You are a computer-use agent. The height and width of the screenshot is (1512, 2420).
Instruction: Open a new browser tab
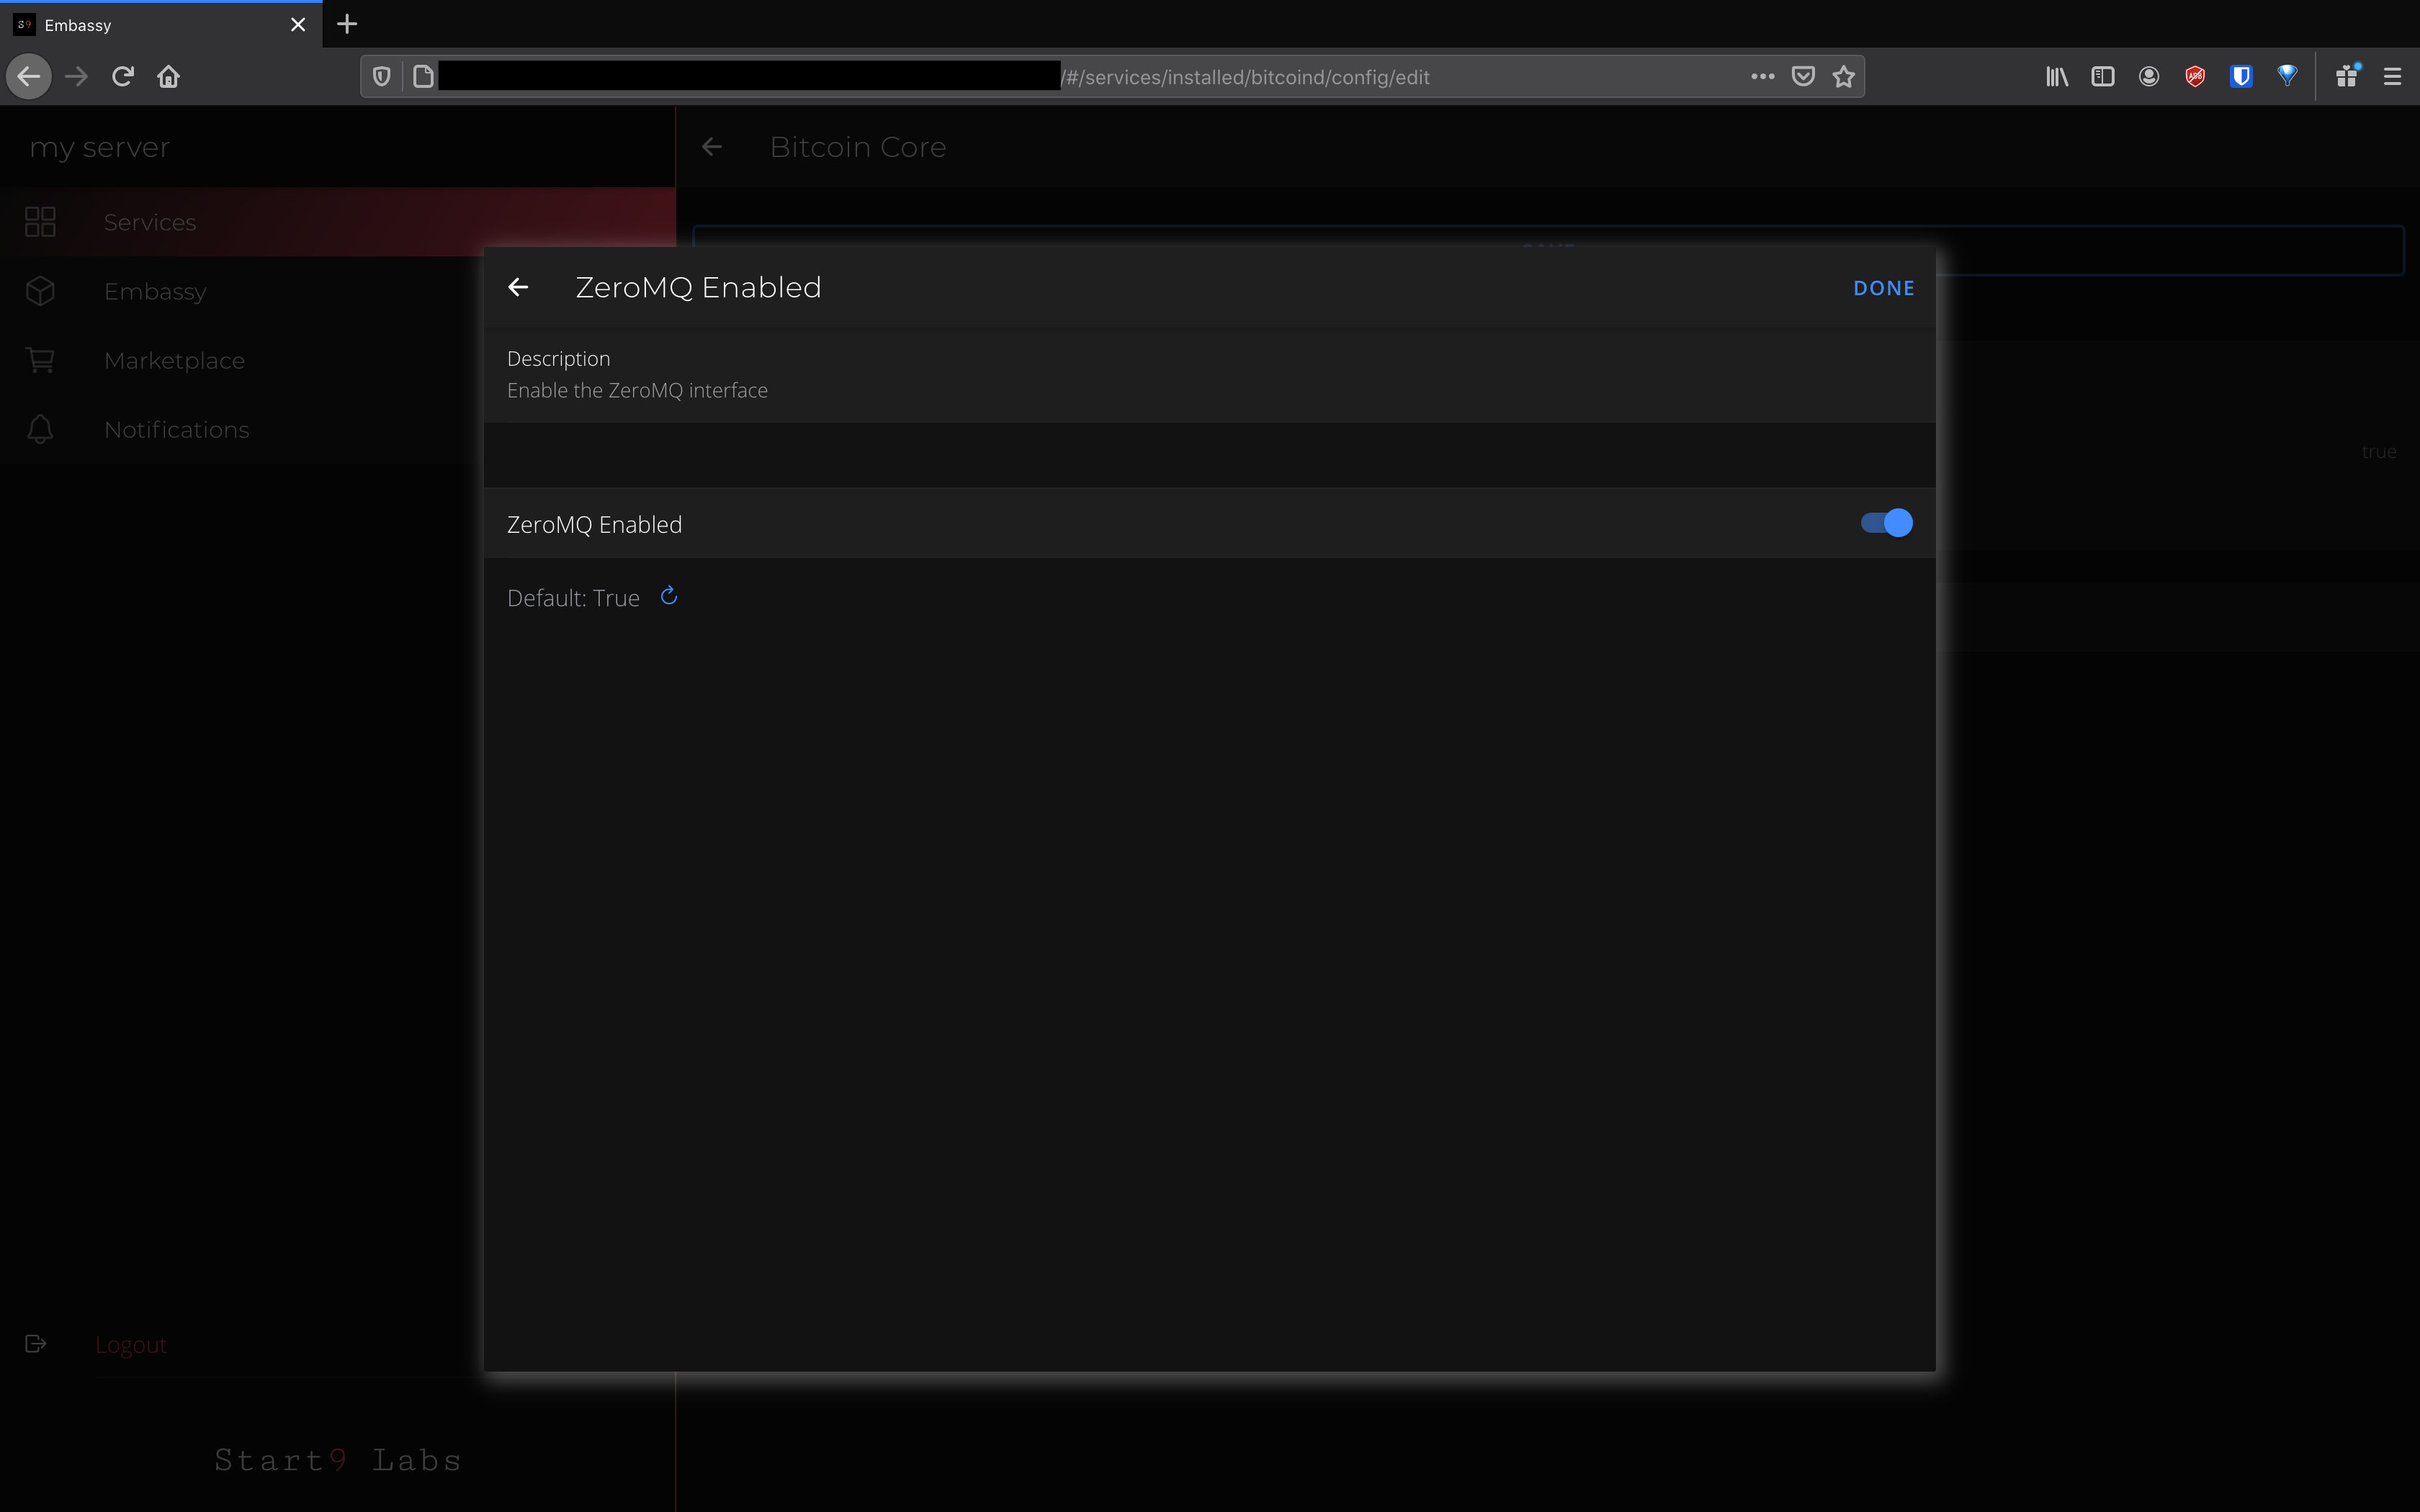[347, 24]
